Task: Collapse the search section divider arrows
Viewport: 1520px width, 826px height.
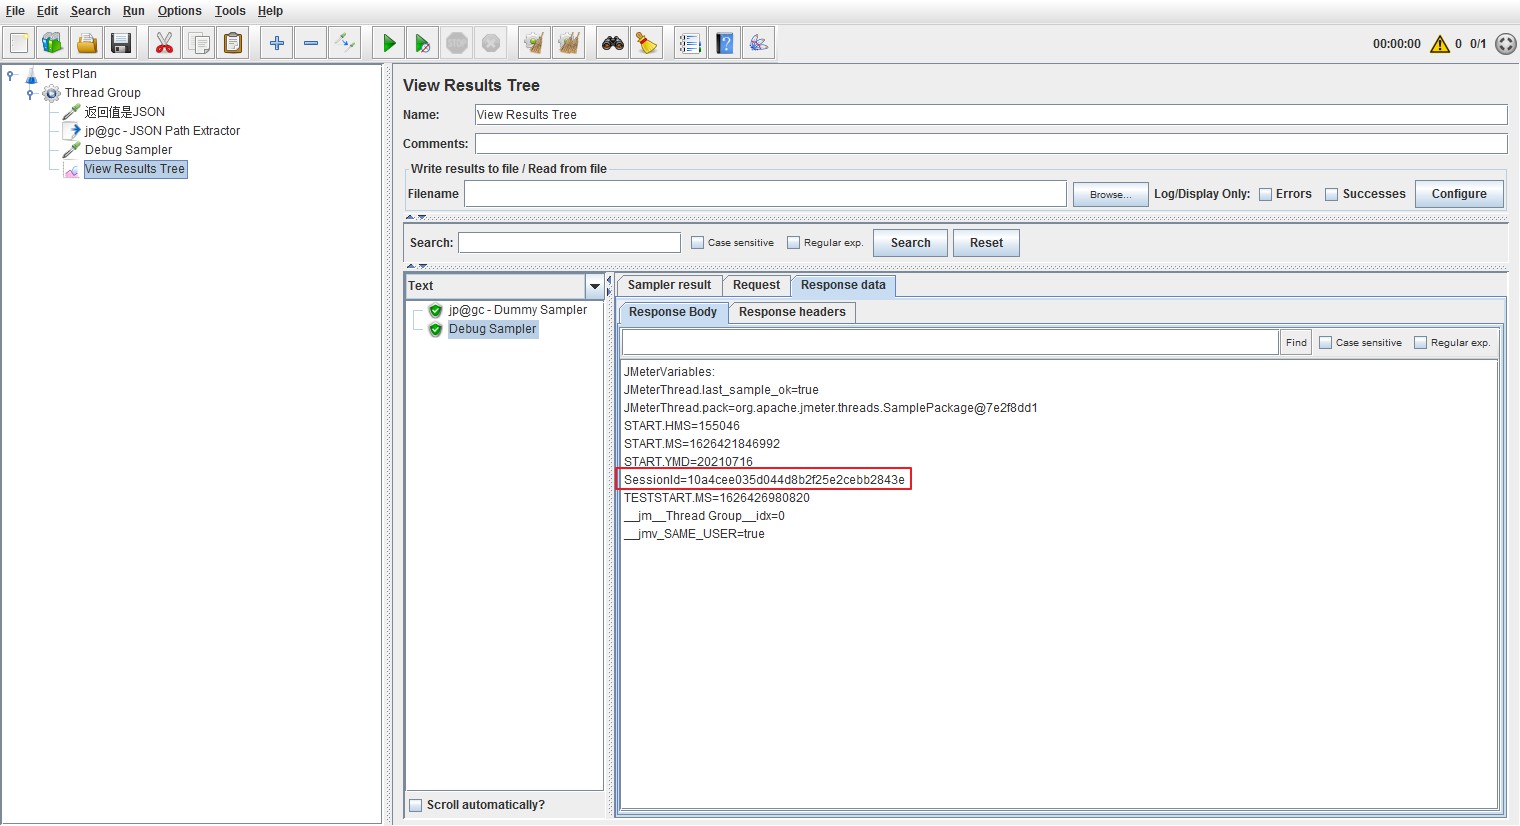Action: click(416, 266)
